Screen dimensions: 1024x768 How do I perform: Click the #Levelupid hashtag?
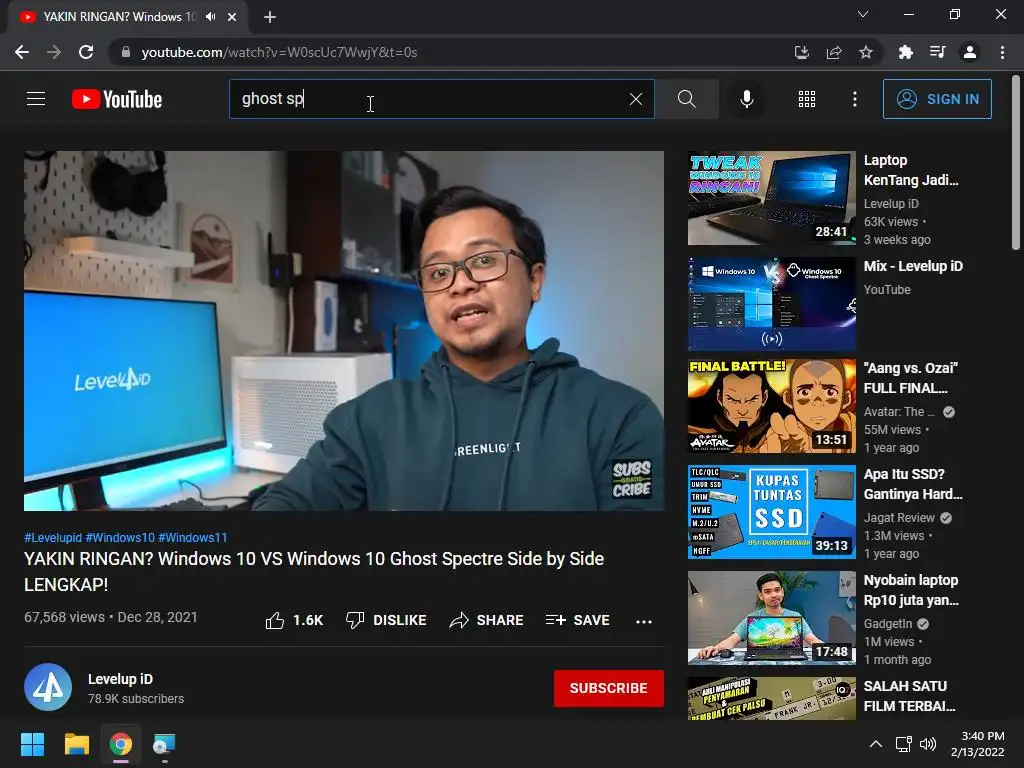[53, 537]
